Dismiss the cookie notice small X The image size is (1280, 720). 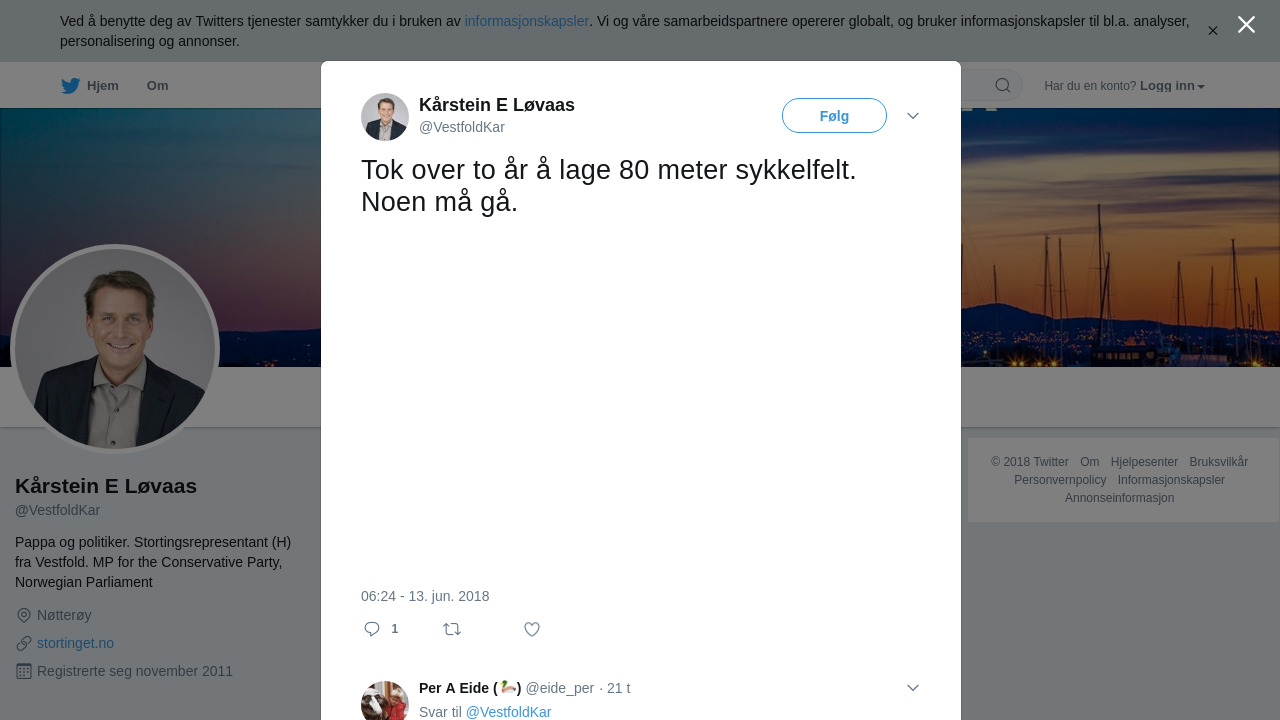click(1213, 31)
